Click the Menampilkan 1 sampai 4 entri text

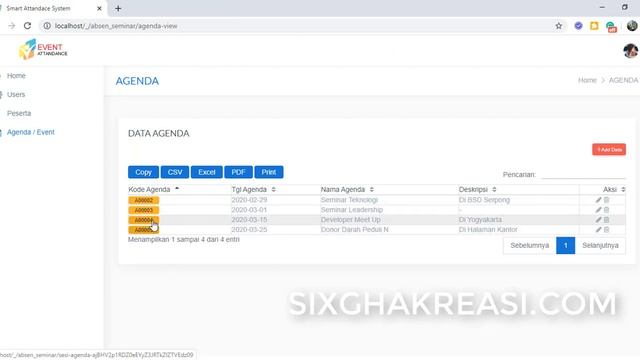(184, 240)
